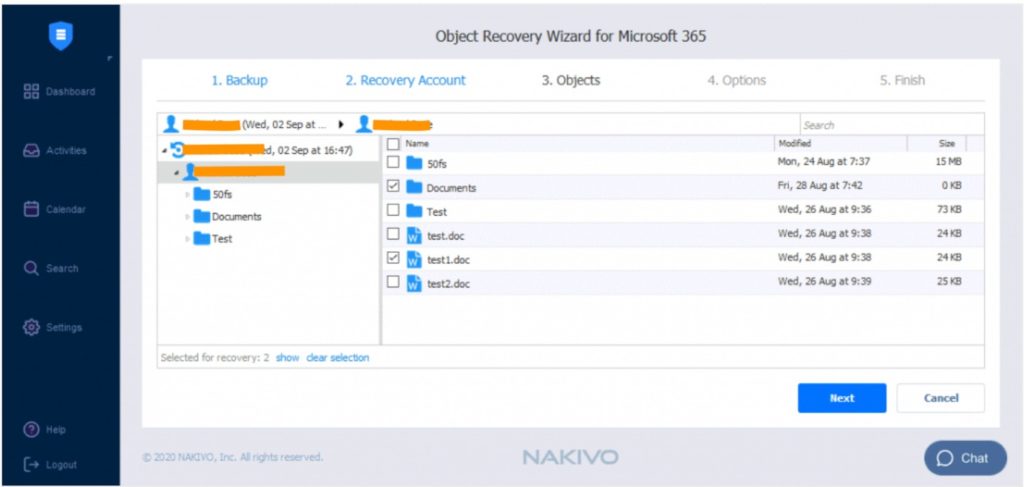
Task: Click the user account icon in tree
Action: tap(189, 172)
